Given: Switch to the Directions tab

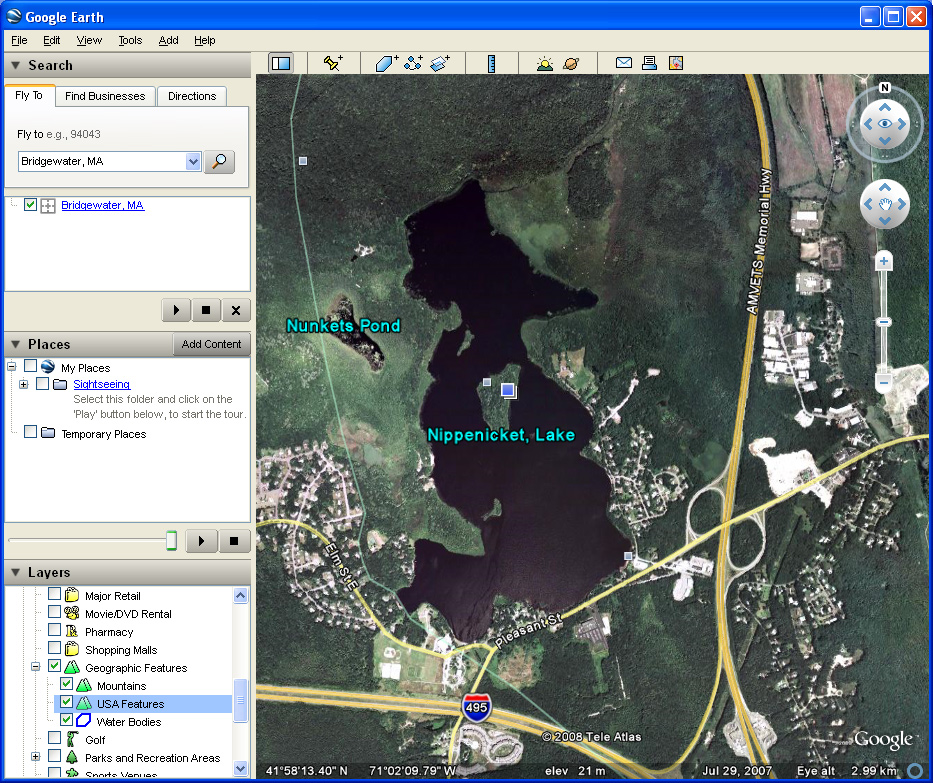Looking at the screenshot, I should pyautogui.click(x=192, y=96).
